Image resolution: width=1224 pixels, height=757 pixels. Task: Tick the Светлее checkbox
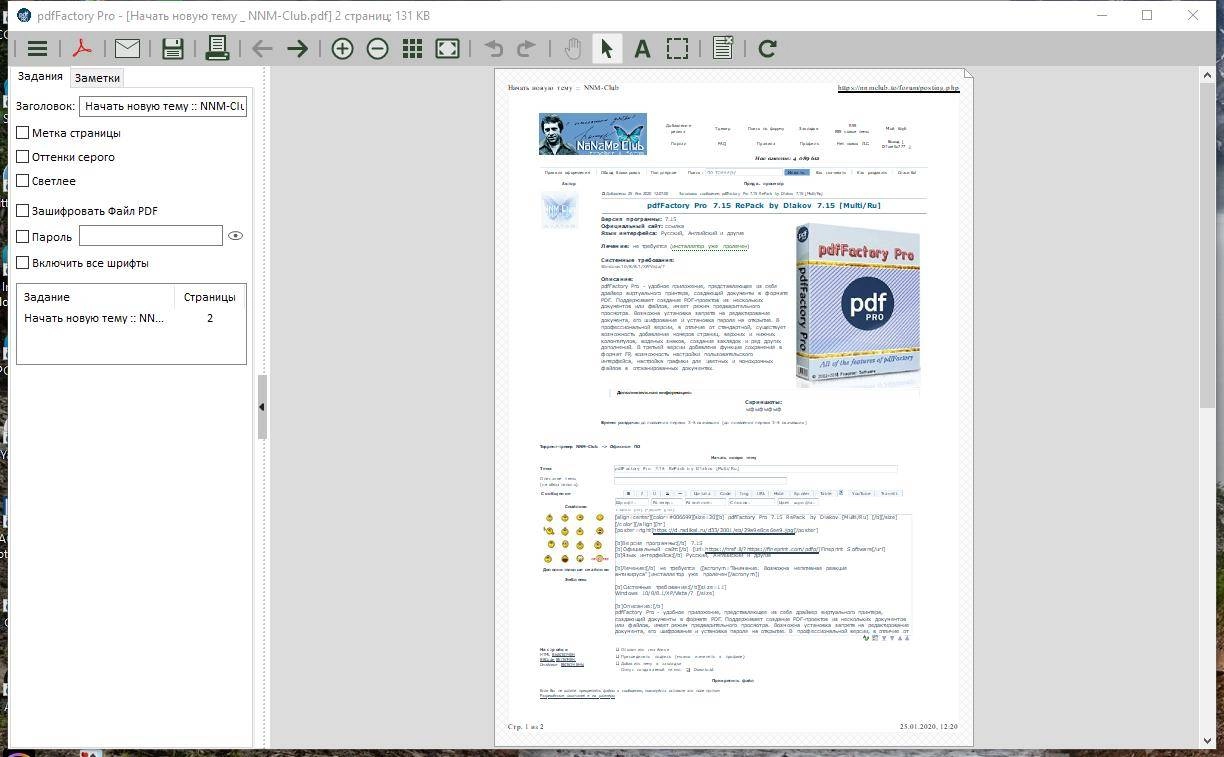tap(23, 180)
